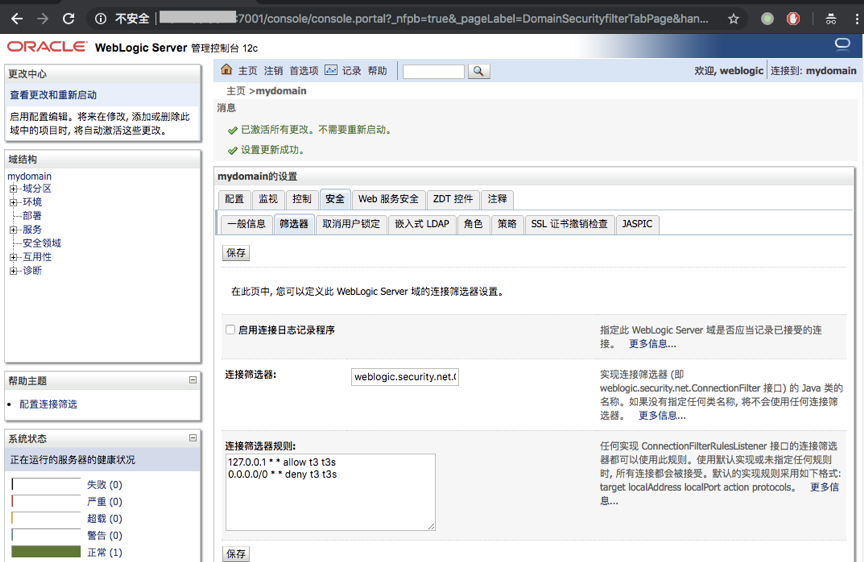Enable the 启用连接日志记录程序 checkbox
This screenshot has height=562, width=864.
(x=230, y=329)
